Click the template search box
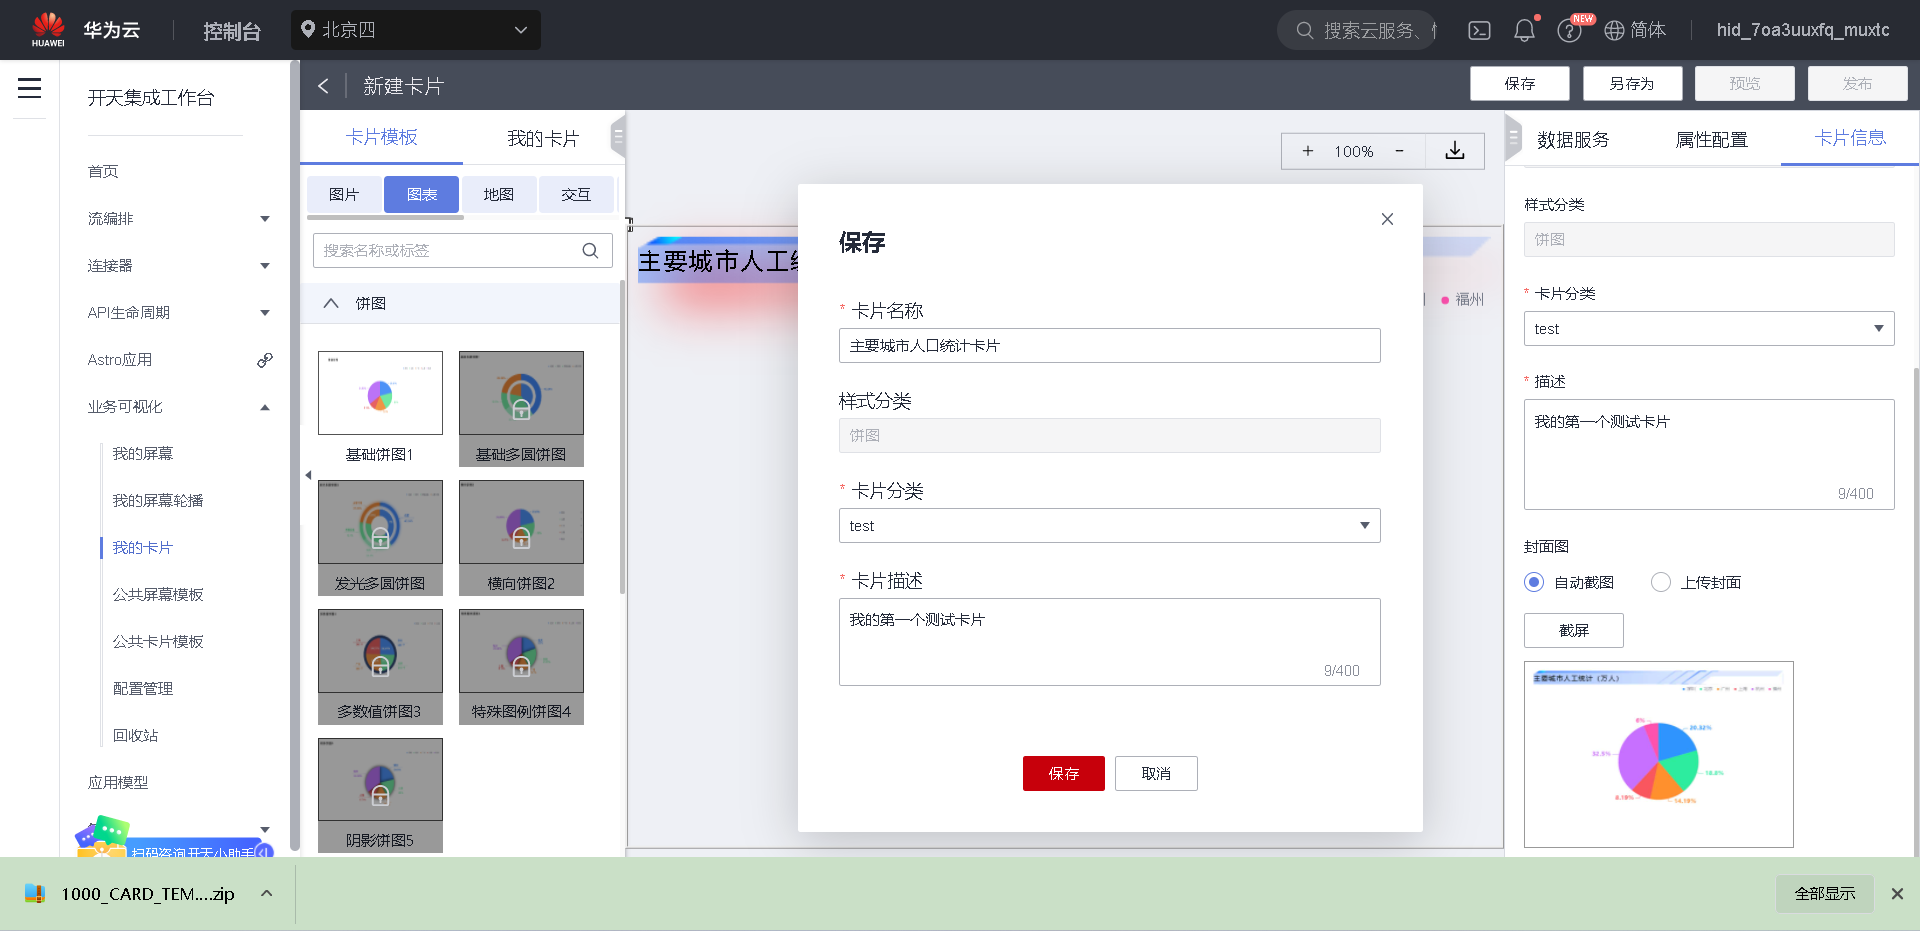This screenshot has height=931, width=1920. [462, 251]
